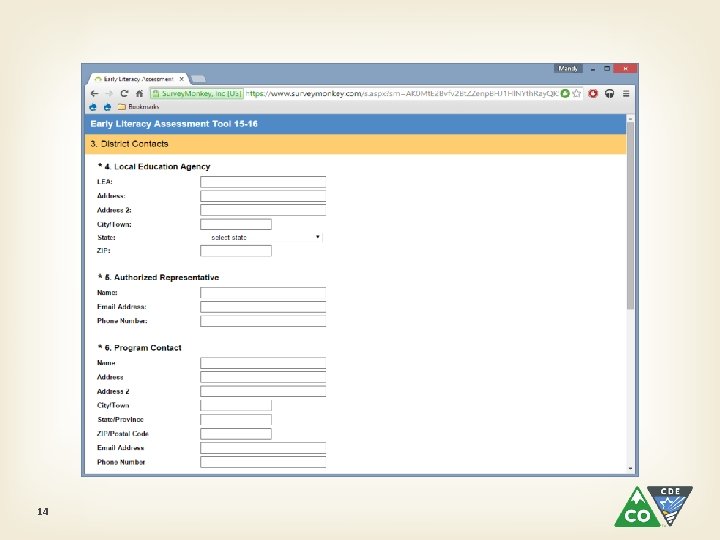720x540 pixels.
Task: Click the page vertical scrollbar thumb
Action: coord(630,216)
